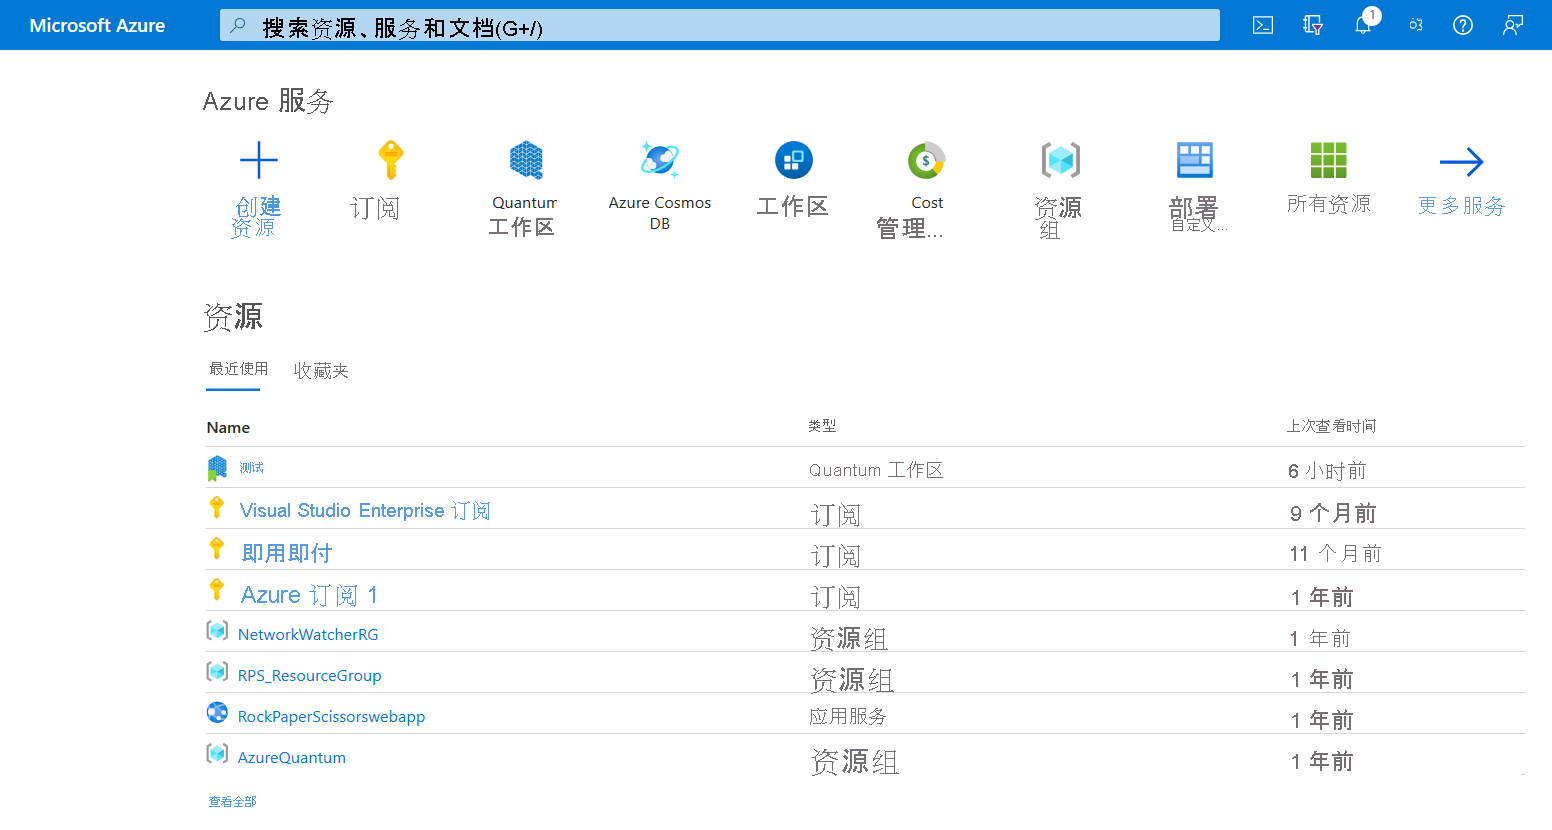Click the 创建资源 plus icon
1552x830 pixels.
point(259,160)
